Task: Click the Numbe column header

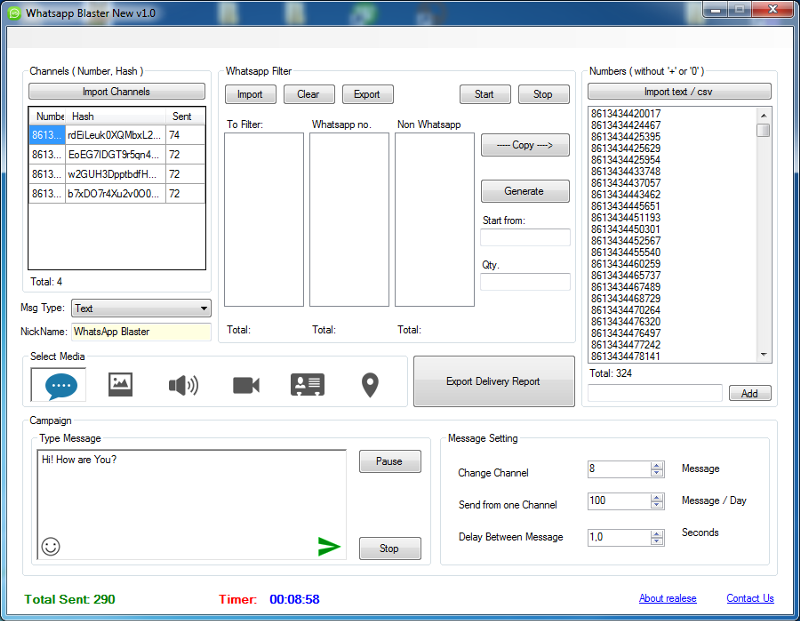Action: pos(47,116)
